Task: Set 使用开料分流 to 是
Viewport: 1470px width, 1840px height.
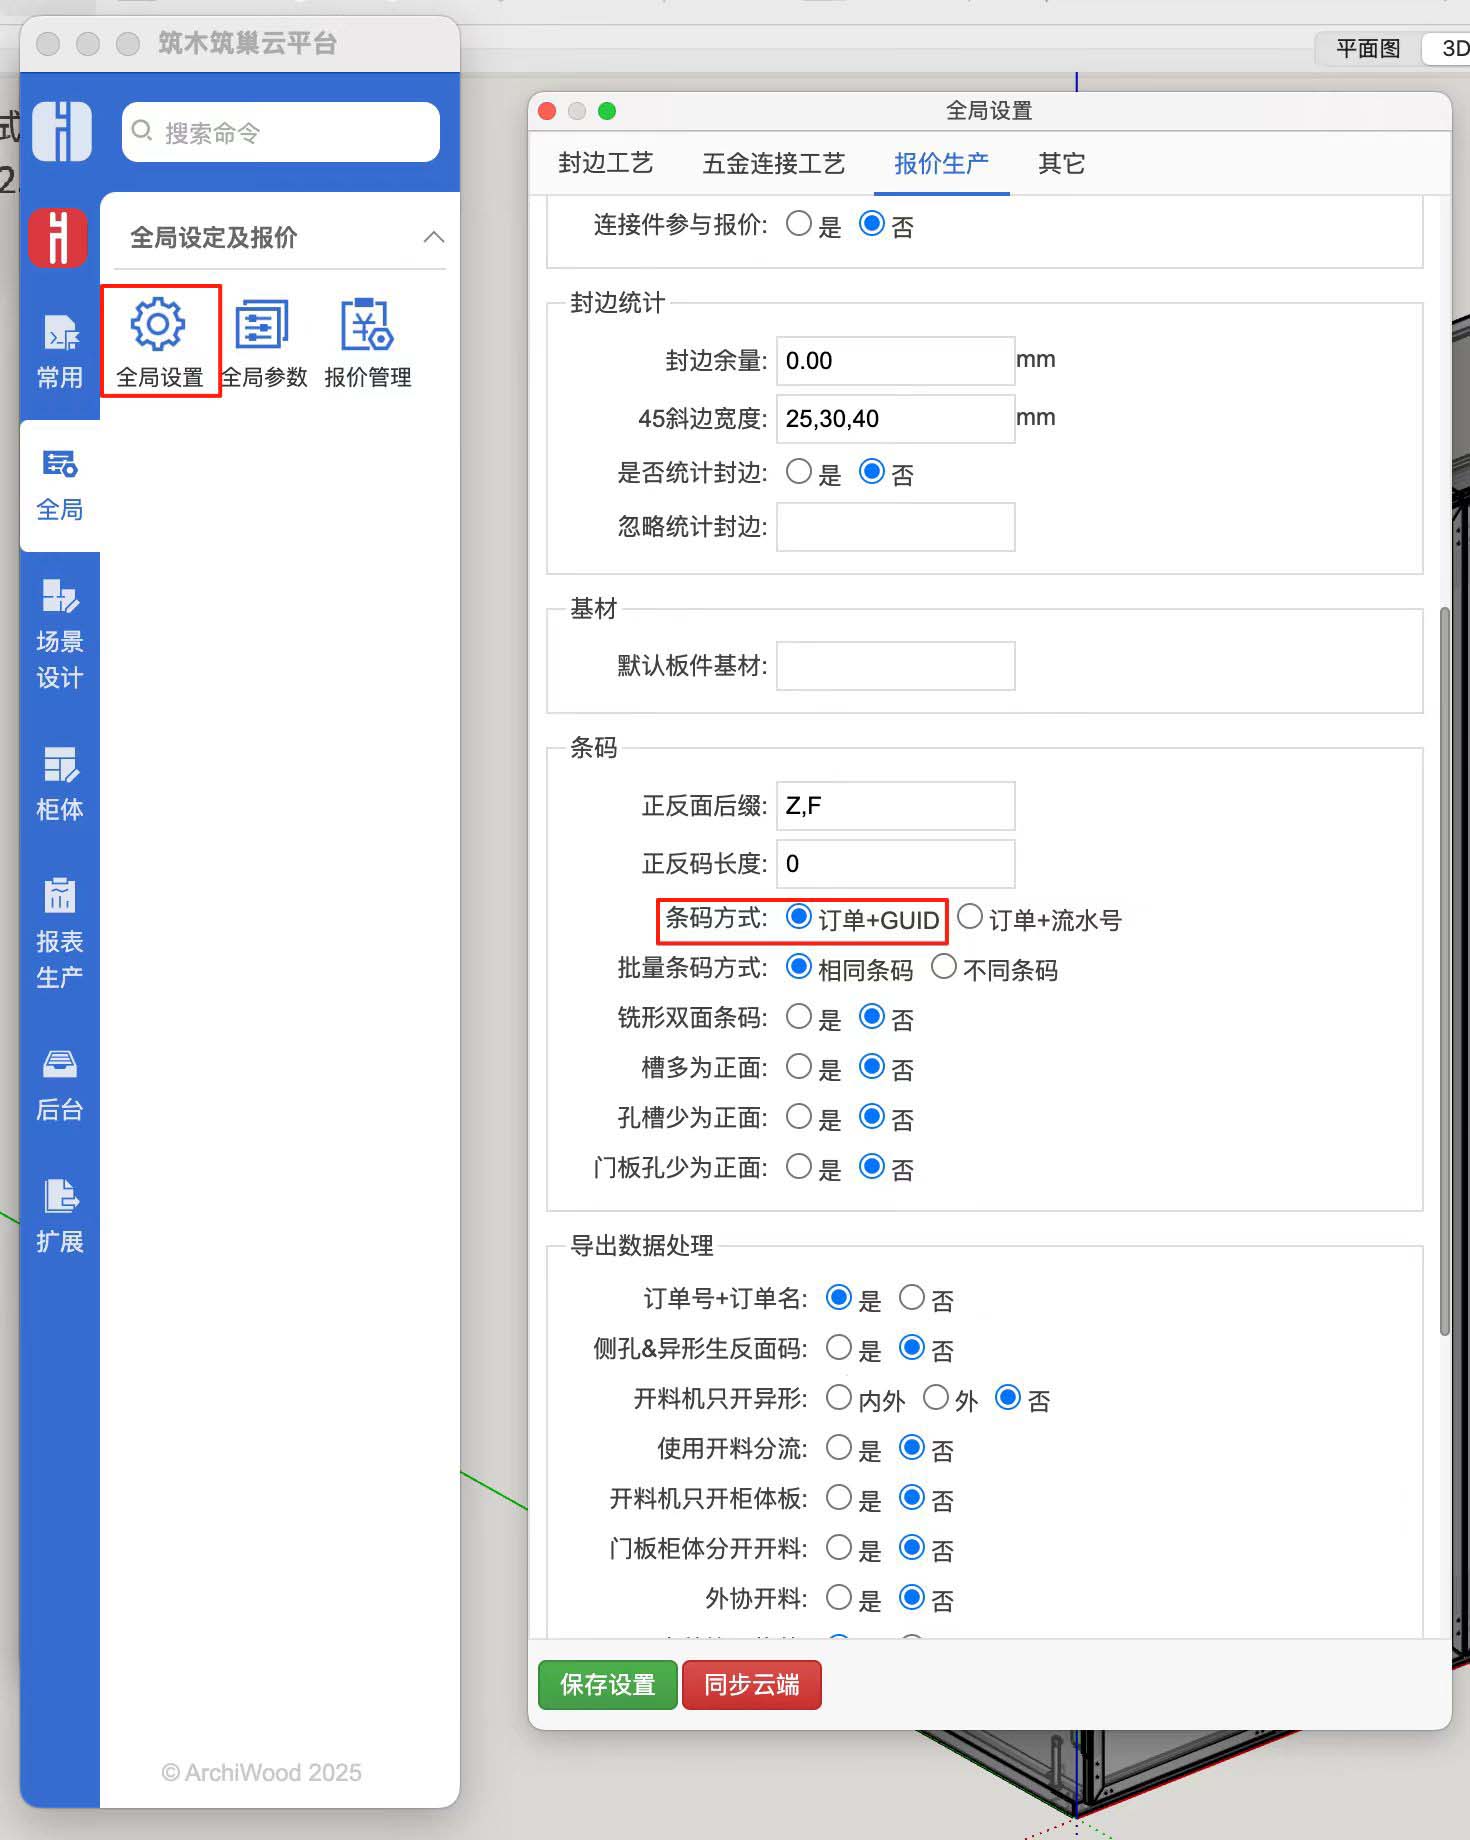Action: (839, 1448)
